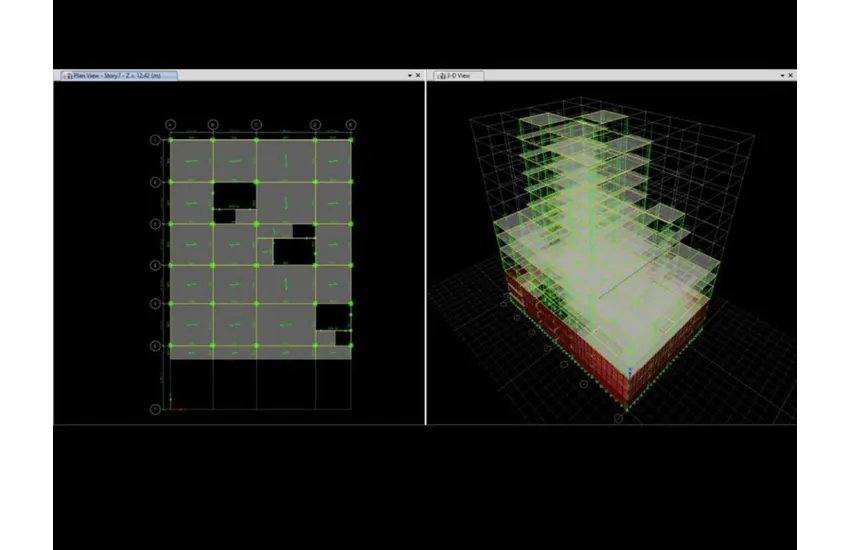Click the slab opening along the grid E edge

333,316
